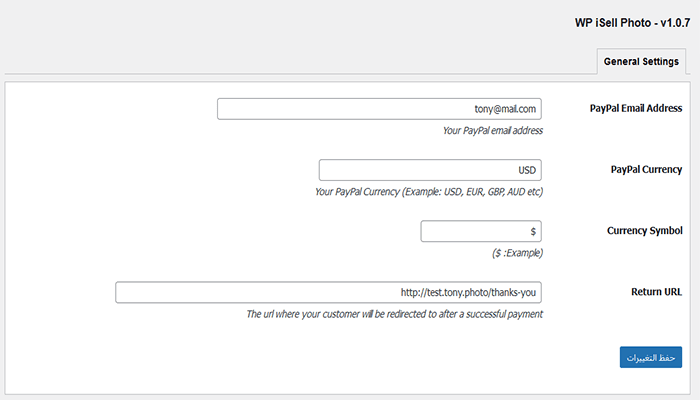This screenshot has height=400, width=700.
Task: Place the cursor on the USD value
Action: 527,170
